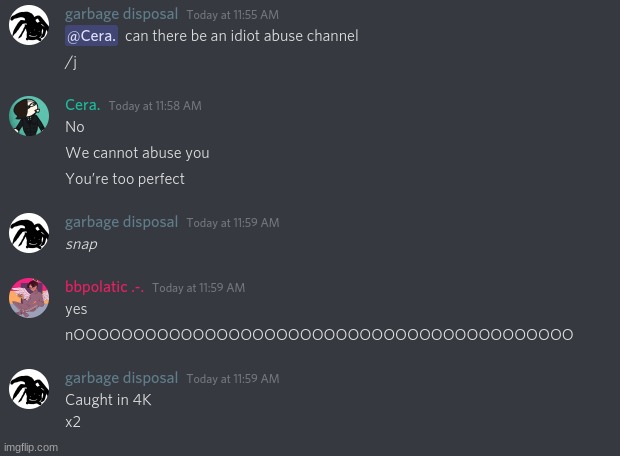The image size is (620, 456).
Task: Click the Today at 11:58 AM timestamp
Action: (155, 106)
